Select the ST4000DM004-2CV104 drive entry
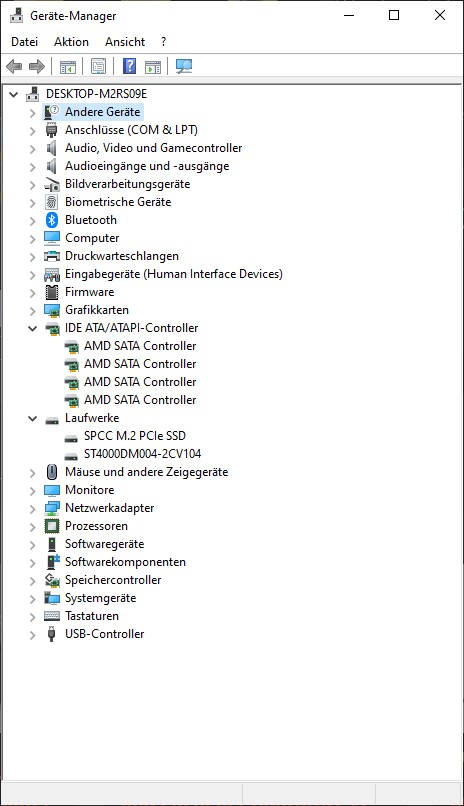The image size is (464, 806). click(142, 454)
